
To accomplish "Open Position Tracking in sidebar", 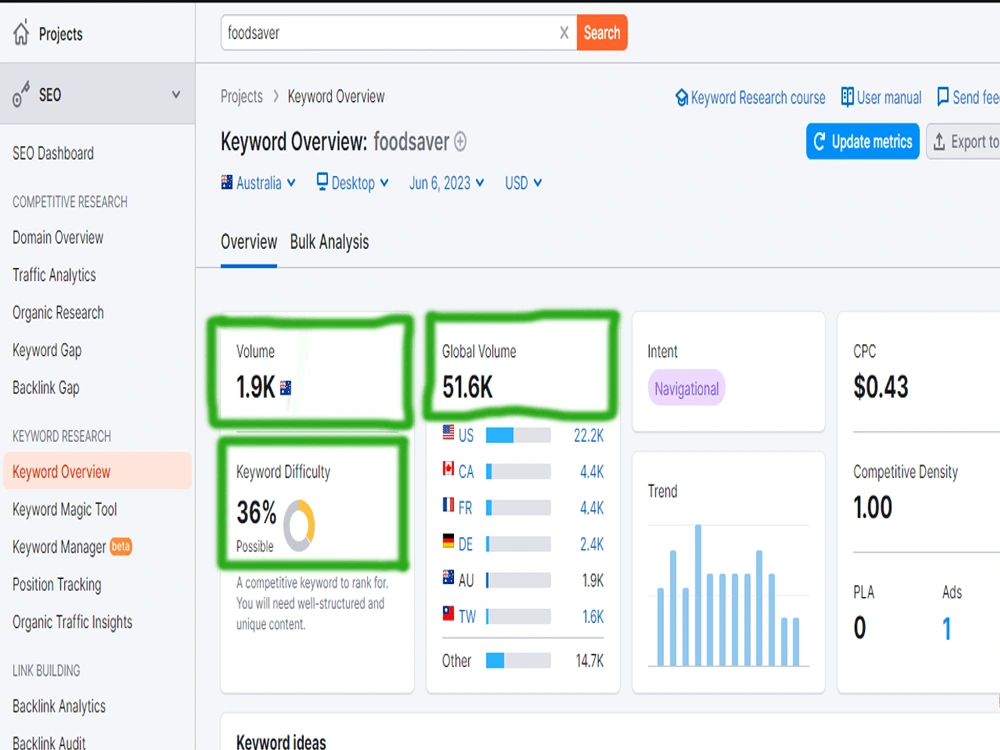I will (x=57, y=585).
